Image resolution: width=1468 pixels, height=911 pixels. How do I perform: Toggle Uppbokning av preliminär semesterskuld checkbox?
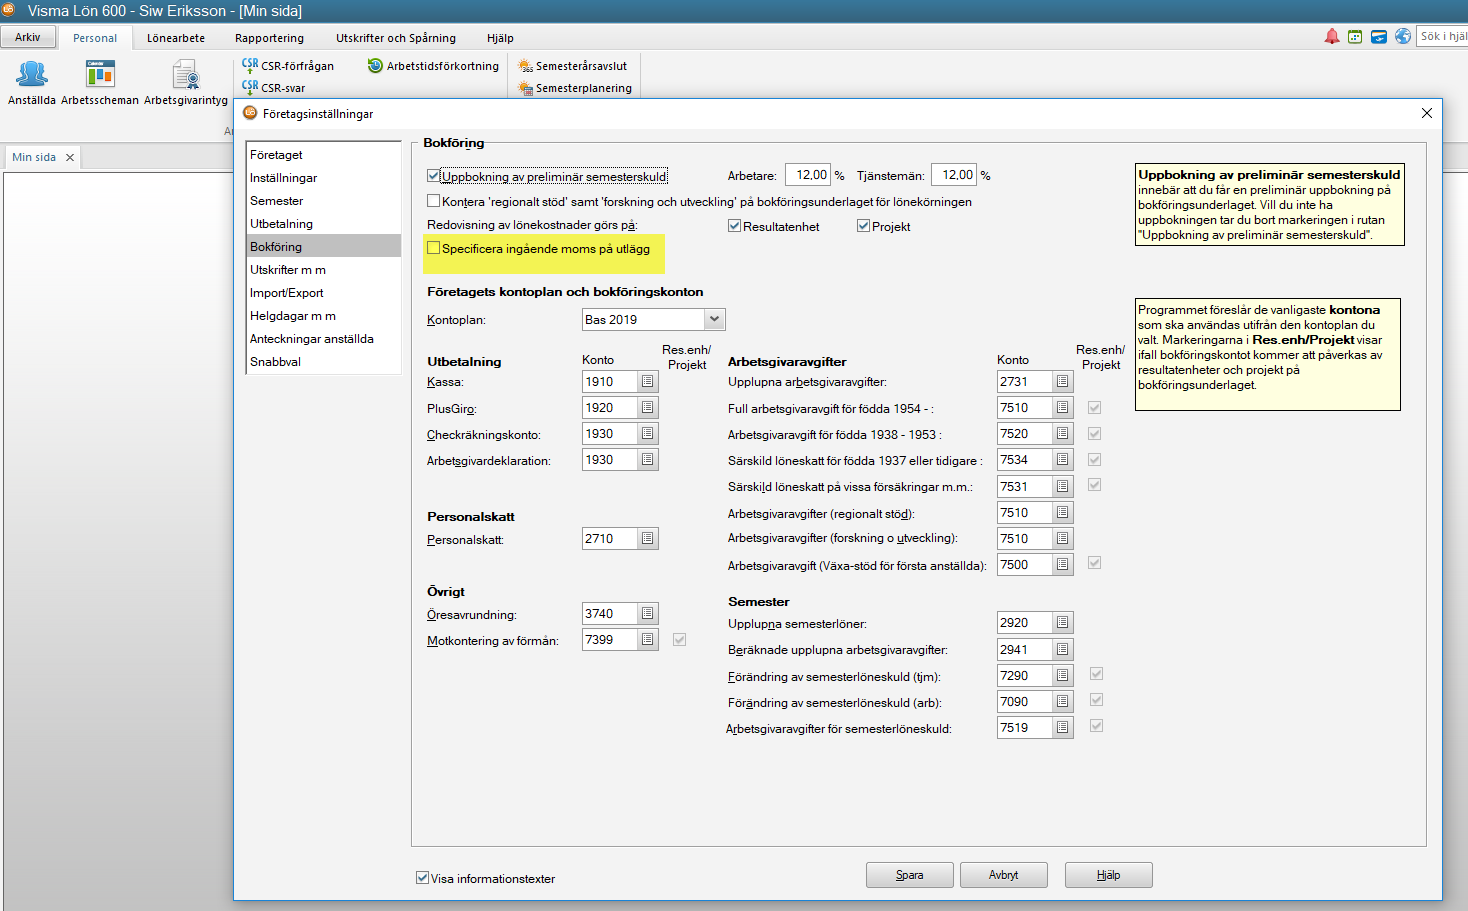[434, 176]
